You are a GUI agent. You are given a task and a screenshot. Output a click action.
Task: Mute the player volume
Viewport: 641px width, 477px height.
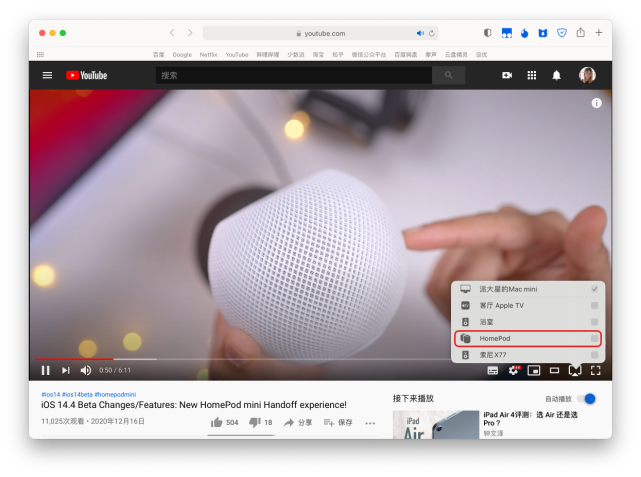pos(86,370)
